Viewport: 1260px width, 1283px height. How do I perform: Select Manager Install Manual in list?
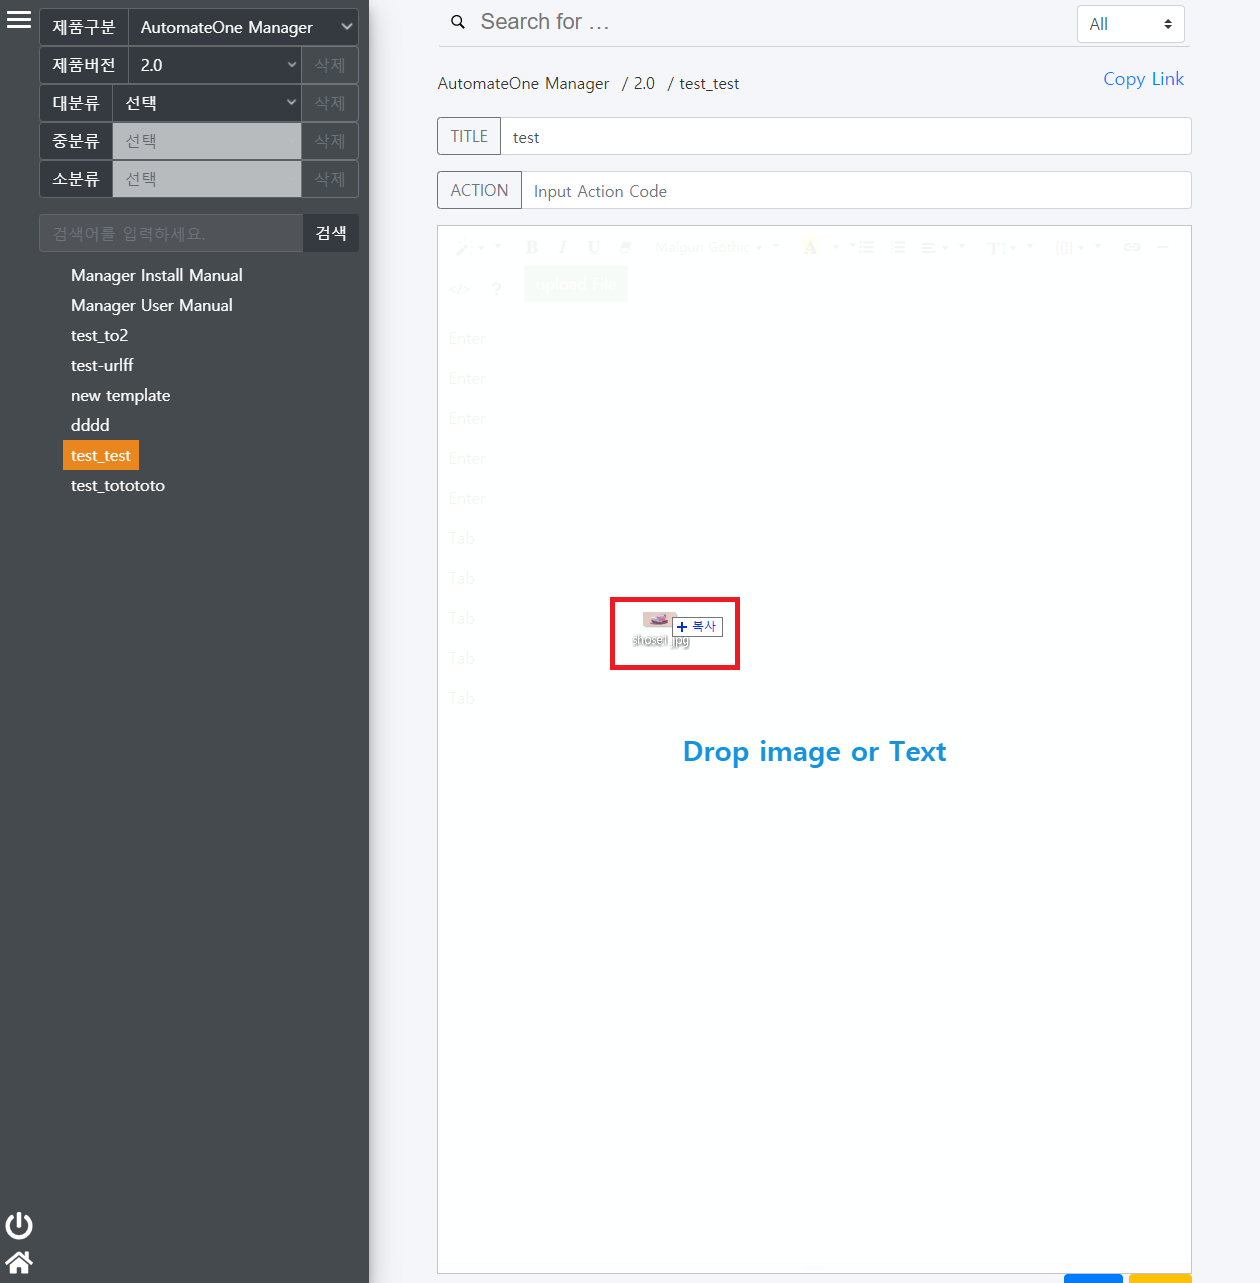click(x=157, y=275)
